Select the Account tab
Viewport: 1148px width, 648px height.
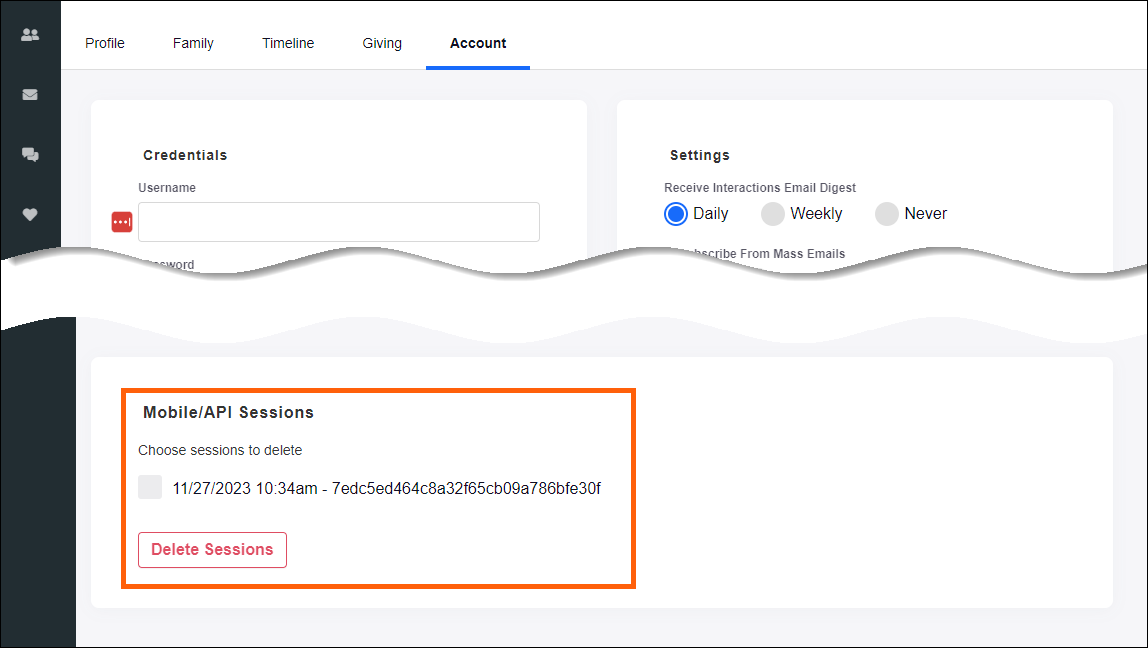pyautogui.click(x=478, y=43)
